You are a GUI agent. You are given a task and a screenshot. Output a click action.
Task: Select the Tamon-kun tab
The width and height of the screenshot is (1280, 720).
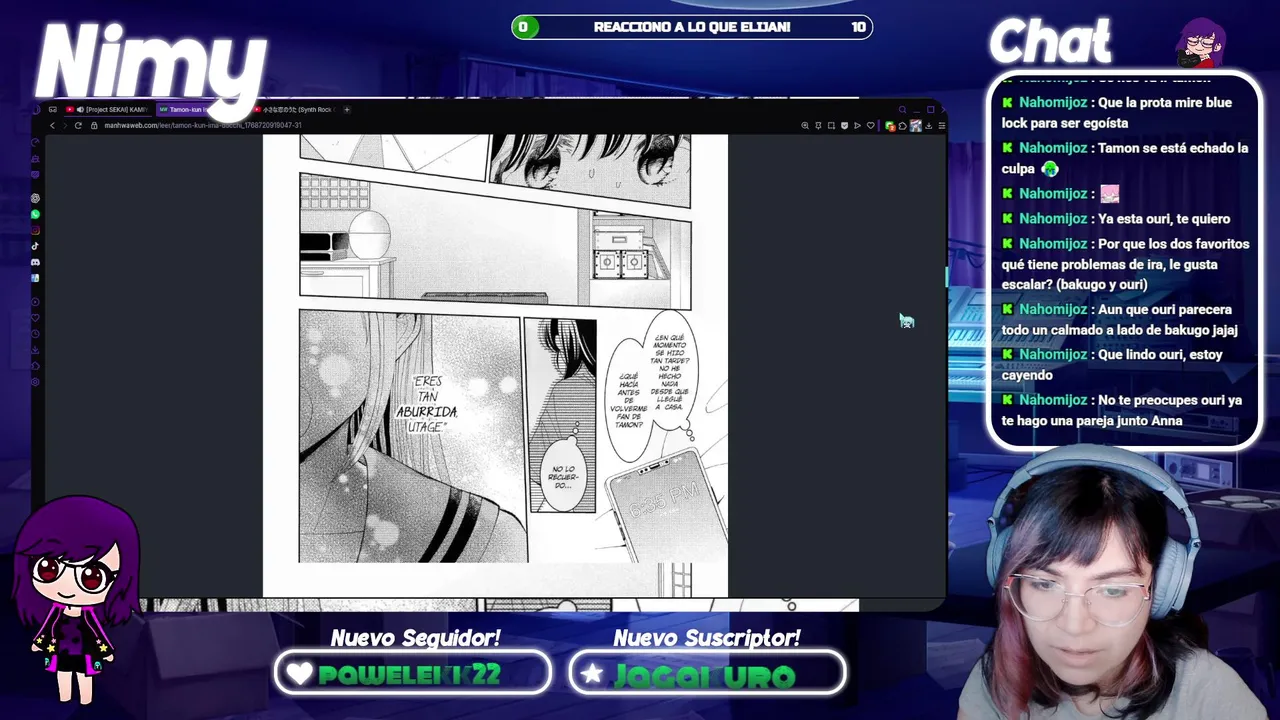pos(203,109)
